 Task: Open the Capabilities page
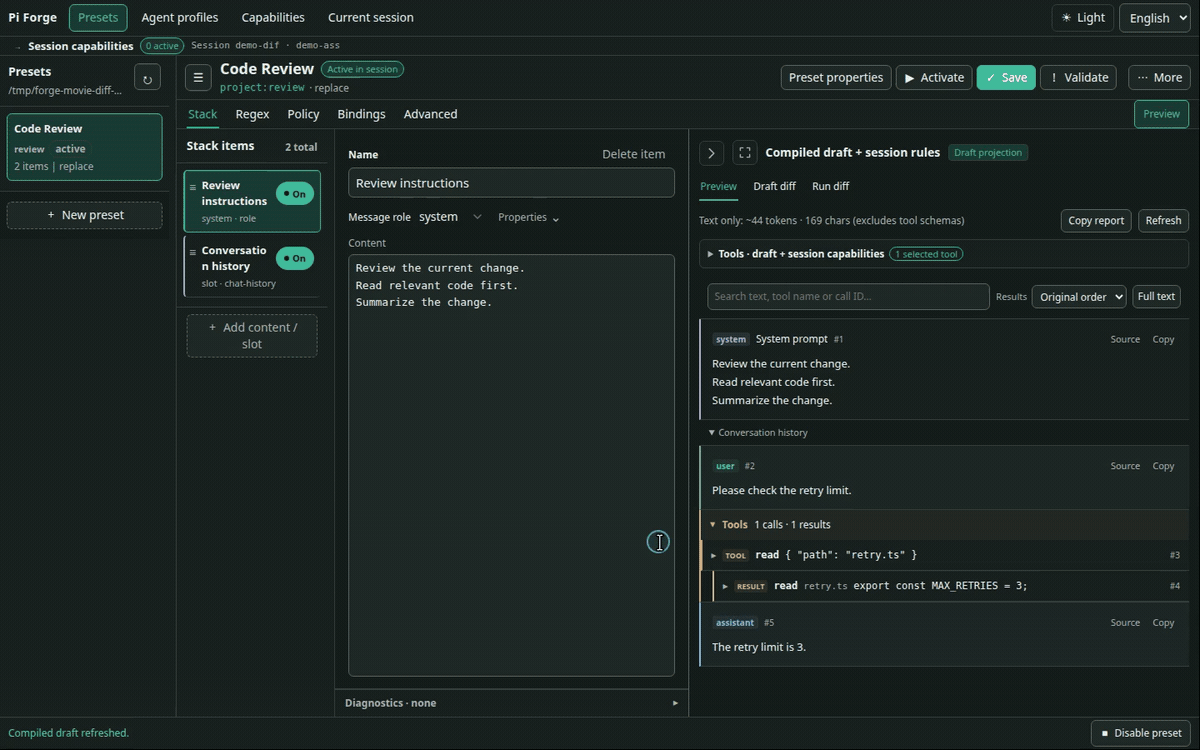(273, 18)
